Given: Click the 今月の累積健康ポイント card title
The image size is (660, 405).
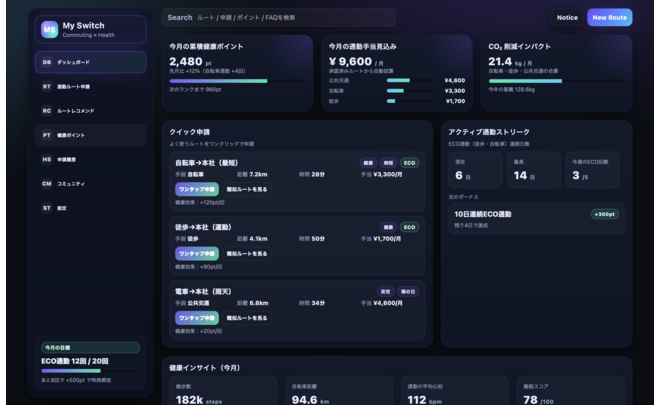Looking at the screenshot, I should 206,47.
